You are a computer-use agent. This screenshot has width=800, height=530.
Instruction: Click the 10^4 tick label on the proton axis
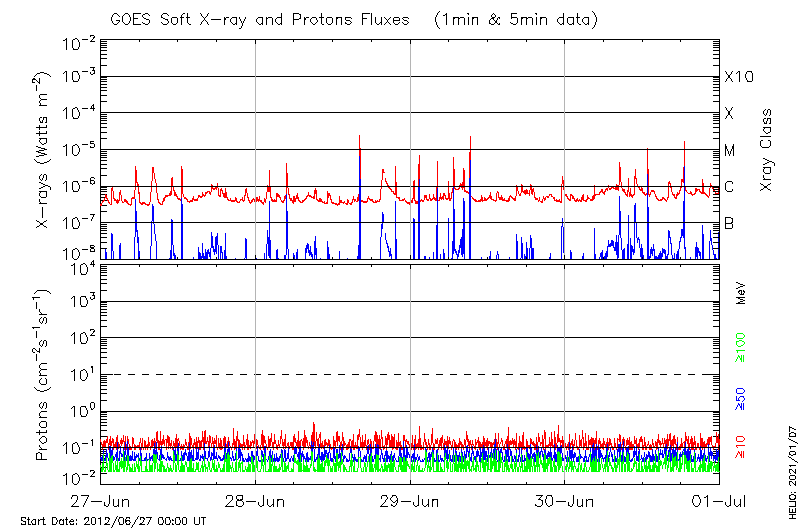tap(81, 266)
